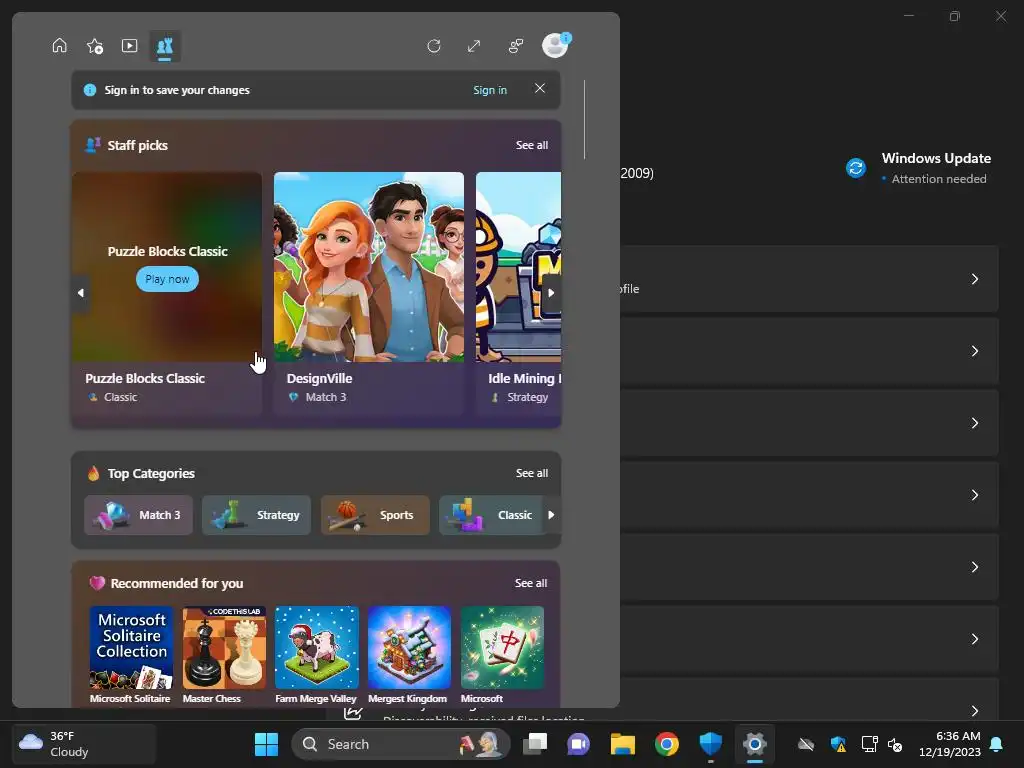Viewport: 1024px width, 768px height.
Task: Expand the first Settings row chevron
Action: click(974, 279)
